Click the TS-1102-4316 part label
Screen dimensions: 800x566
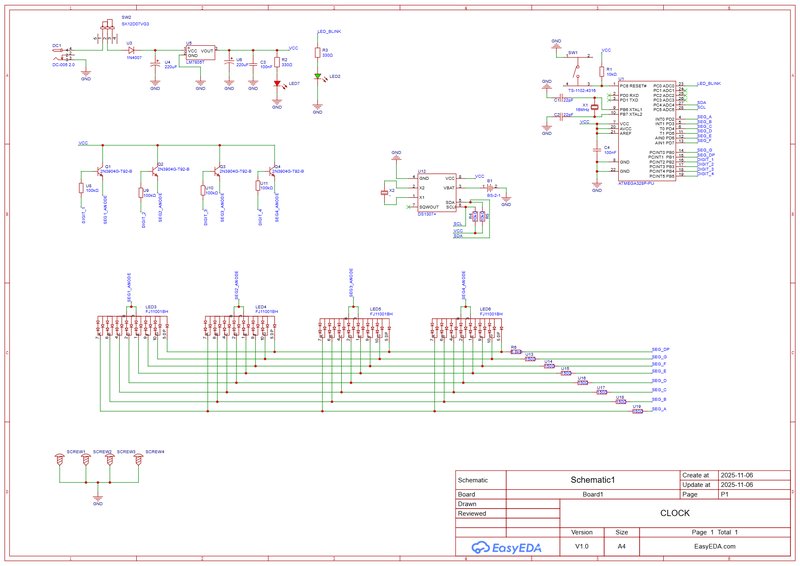(582, 90)
